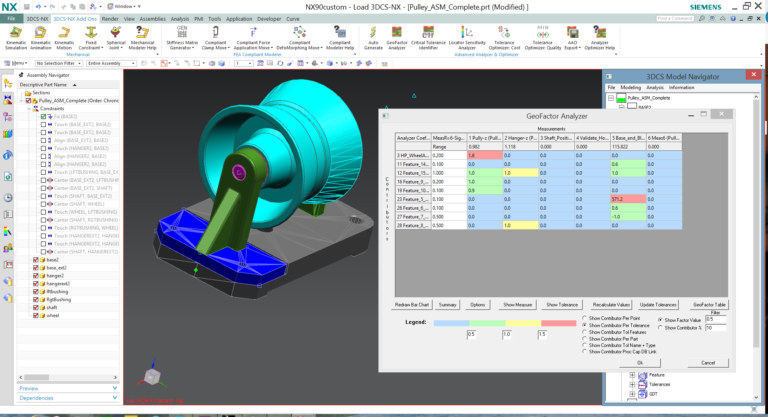768x417 pixels.
Task: Select Compliant DefoMorphing Move tool
Action: coord(299,38)
